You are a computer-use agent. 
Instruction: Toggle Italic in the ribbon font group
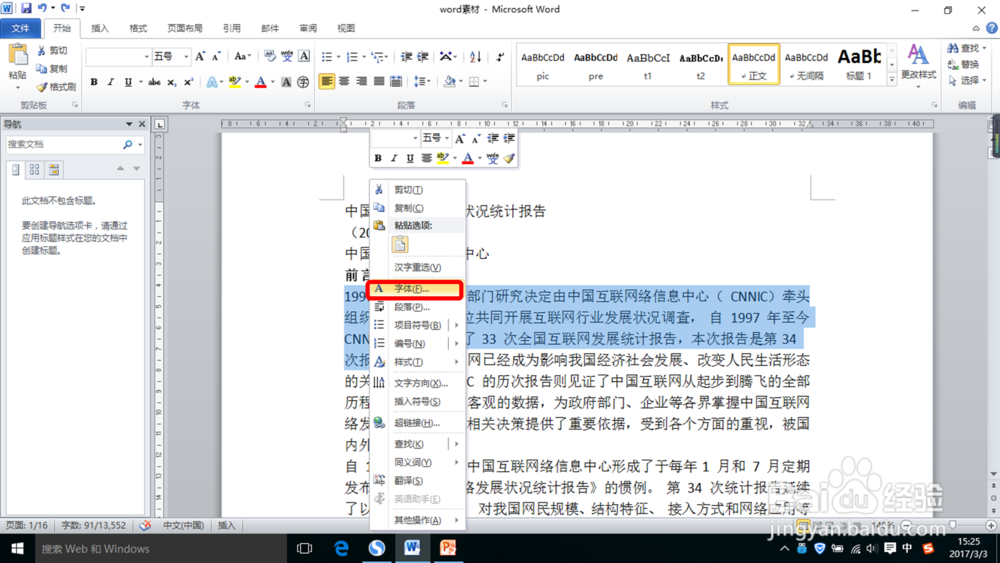(x=110, y=82)
